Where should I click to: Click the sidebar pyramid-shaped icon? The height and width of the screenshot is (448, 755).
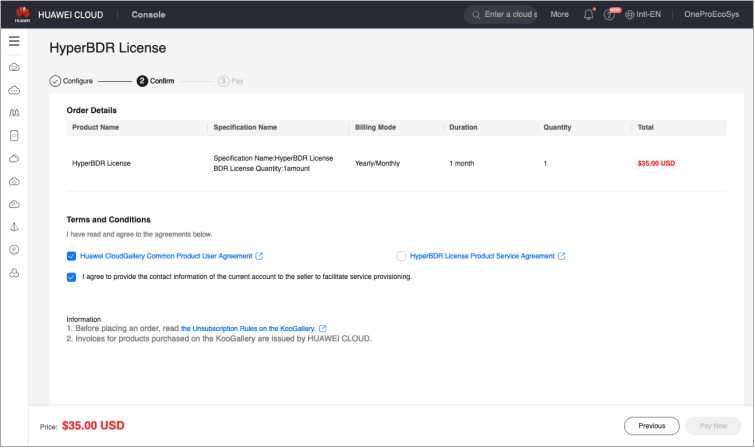click(14, 227)
